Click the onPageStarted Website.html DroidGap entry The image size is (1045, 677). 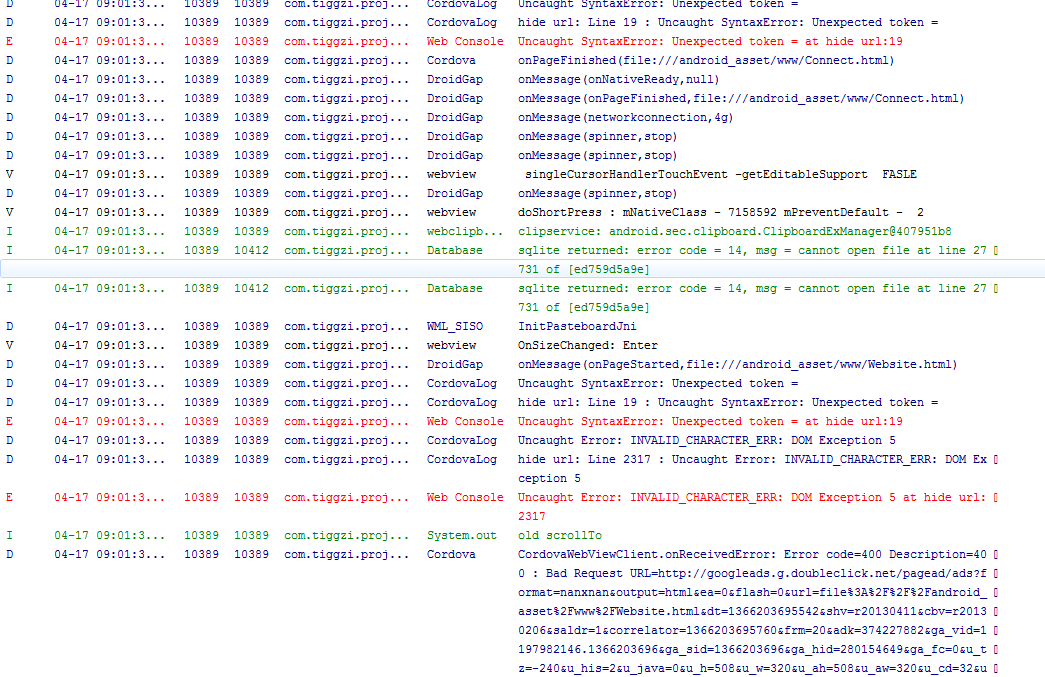click(737, 365)
